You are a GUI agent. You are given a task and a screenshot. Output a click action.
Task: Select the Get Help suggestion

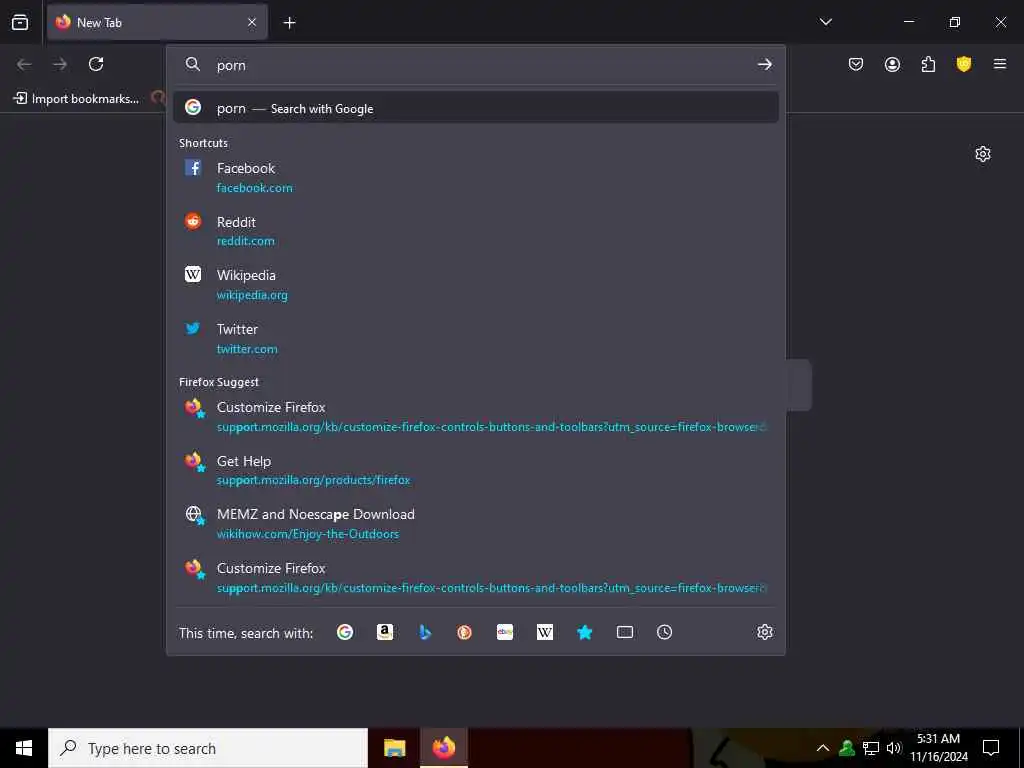tap(475, 470)
